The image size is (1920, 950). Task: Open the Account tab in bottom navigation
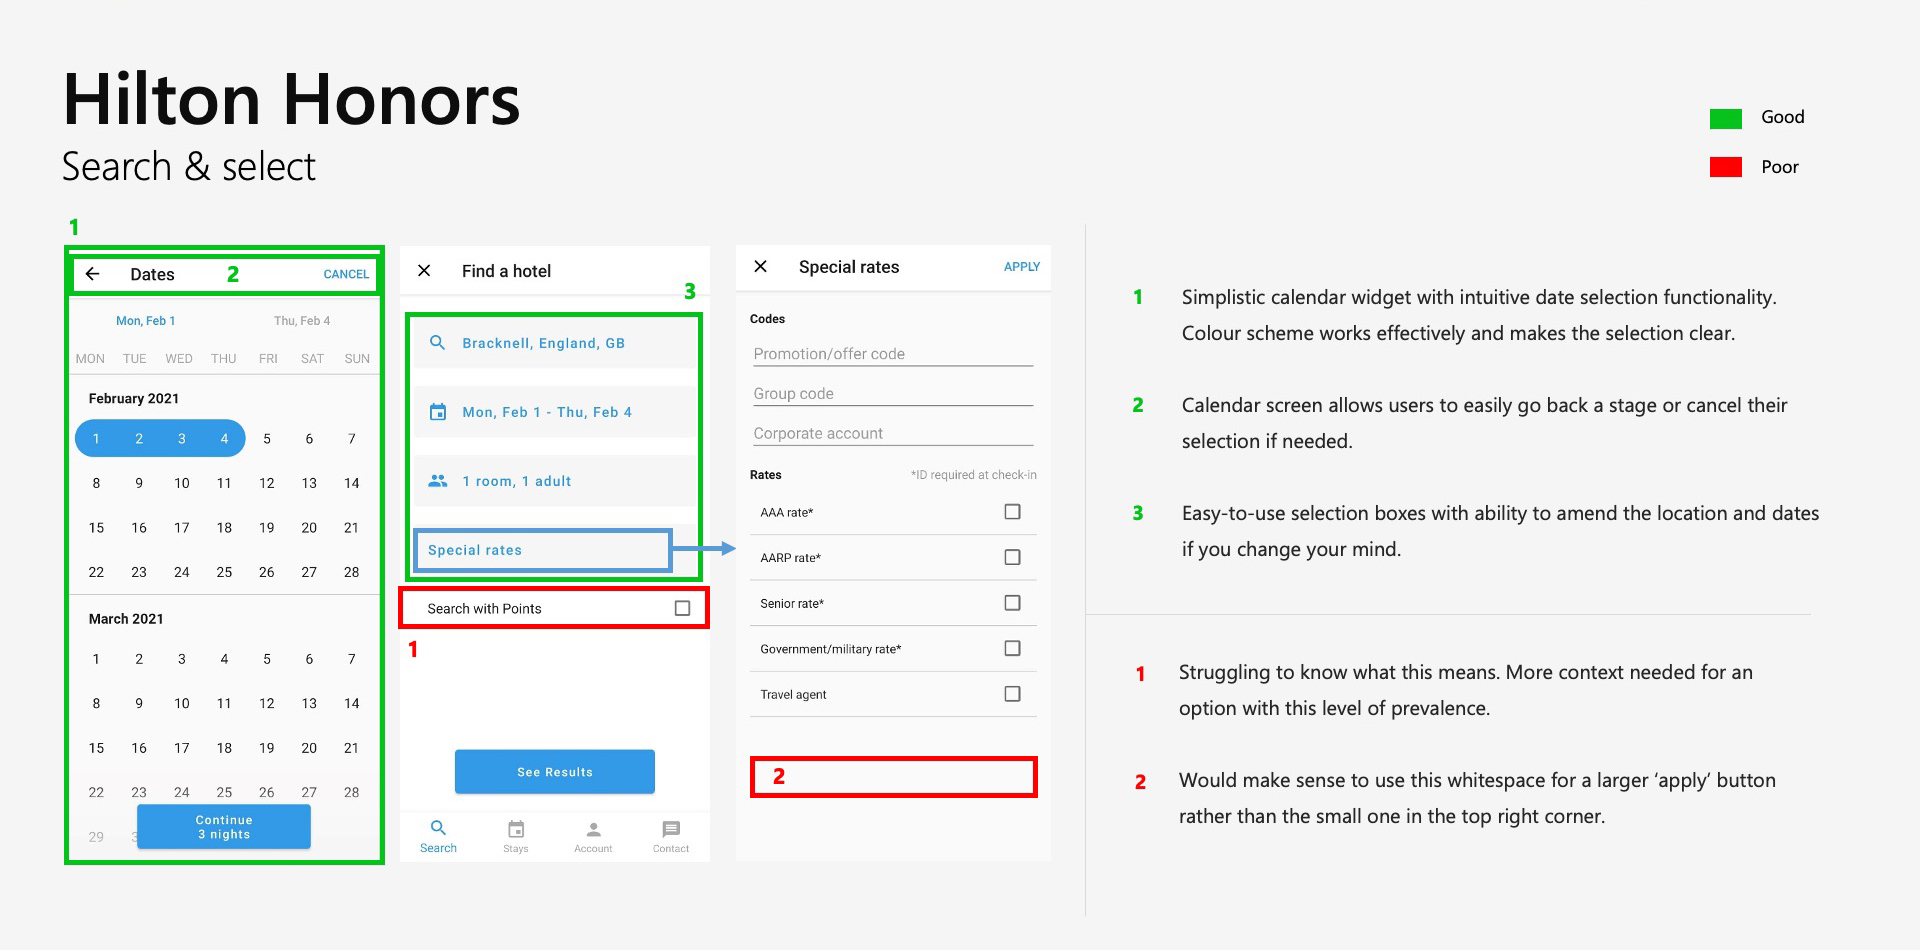pos(593,836)
